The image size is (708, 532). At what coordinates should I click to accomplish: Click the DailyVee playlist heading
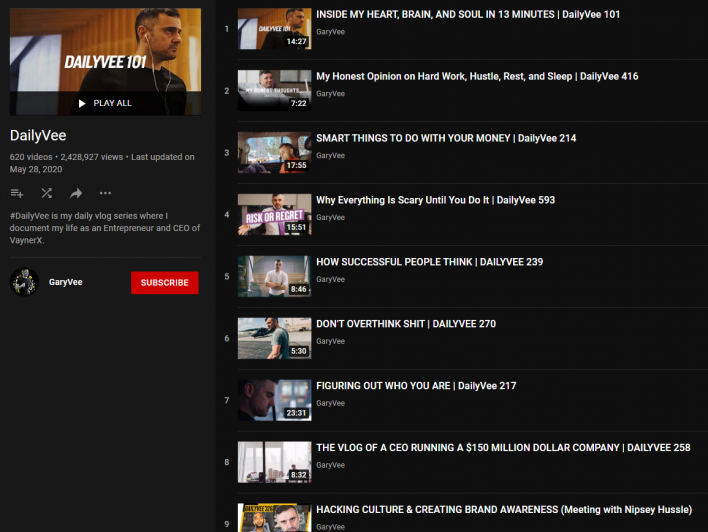click(x=38, y=135)
